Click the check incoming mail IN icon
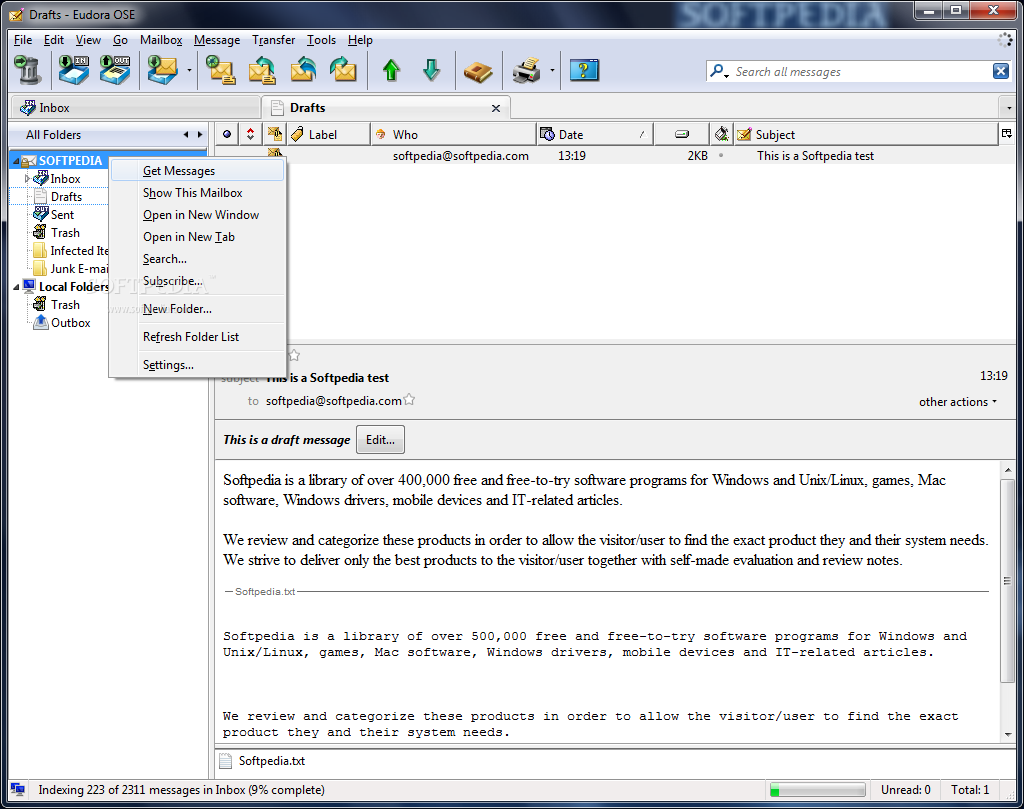The height and width of the screenshot is (809, 1024). pyautogui.click(x=74, y=70)
